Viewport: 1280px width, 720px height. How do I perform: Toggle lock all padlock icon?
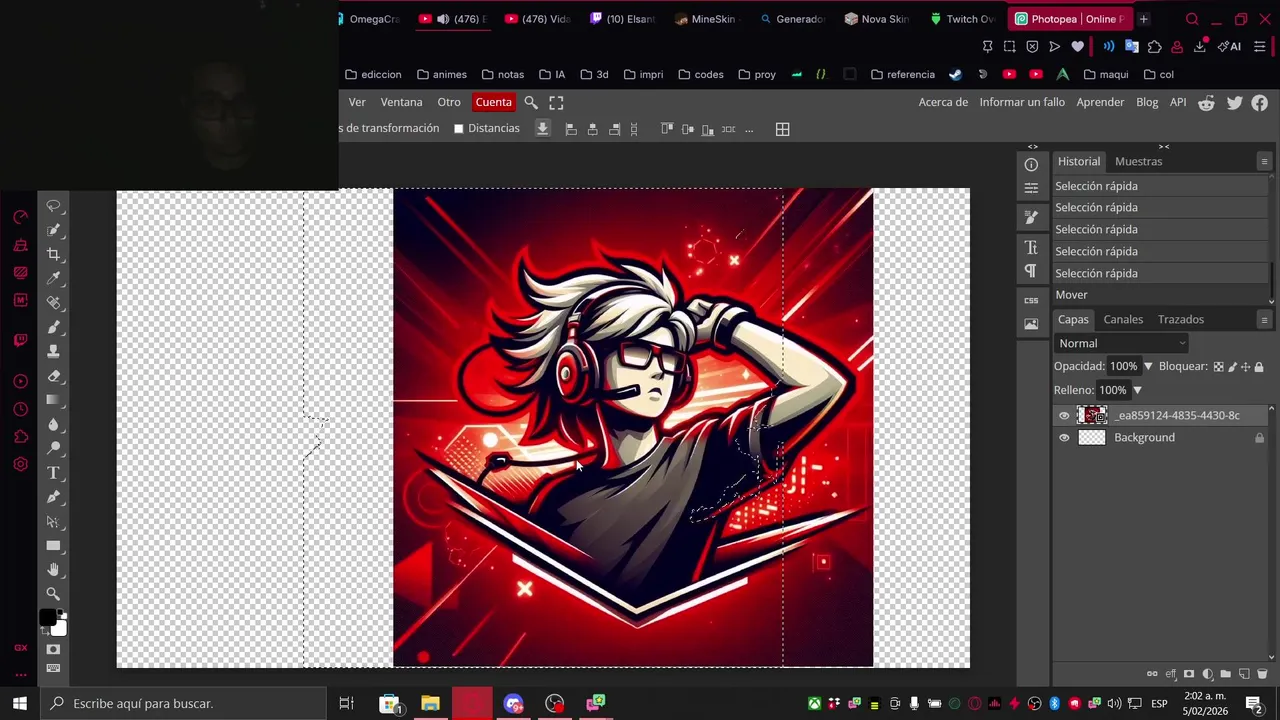coord(1259,367)
